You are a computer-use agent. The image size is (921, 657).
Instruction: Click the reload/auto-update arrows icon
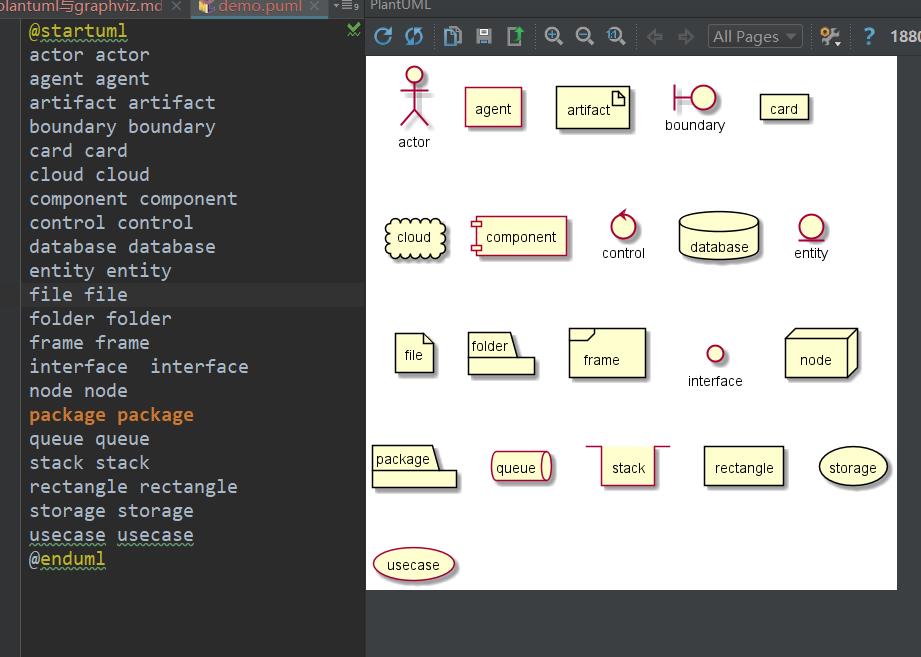click(x=414, y=37)
